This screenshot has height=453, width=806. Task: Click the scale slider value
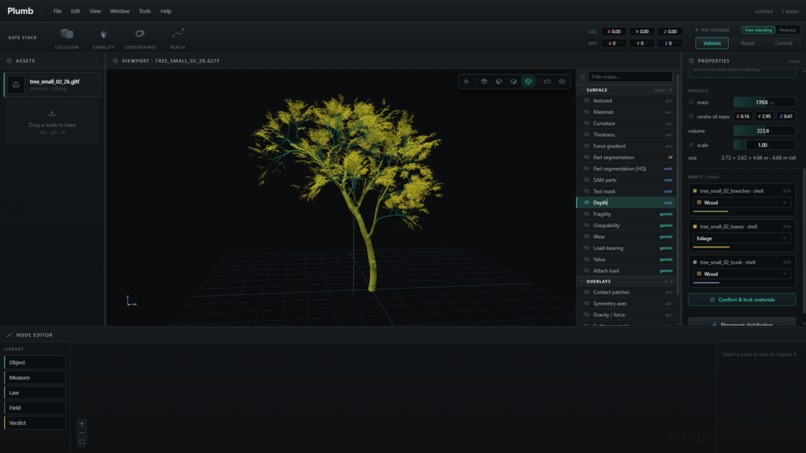(x=764, y=145)
